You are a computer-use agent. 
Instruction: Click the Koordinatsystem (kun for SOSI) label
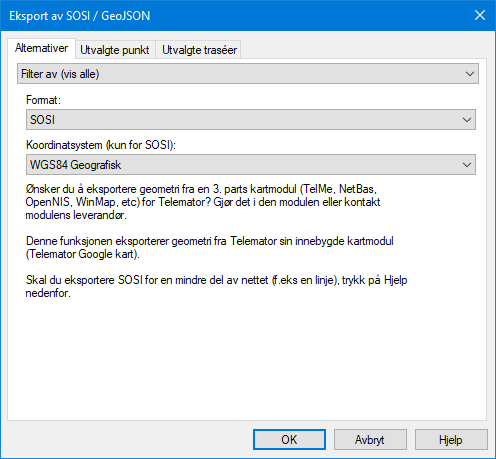click(101, 145)
